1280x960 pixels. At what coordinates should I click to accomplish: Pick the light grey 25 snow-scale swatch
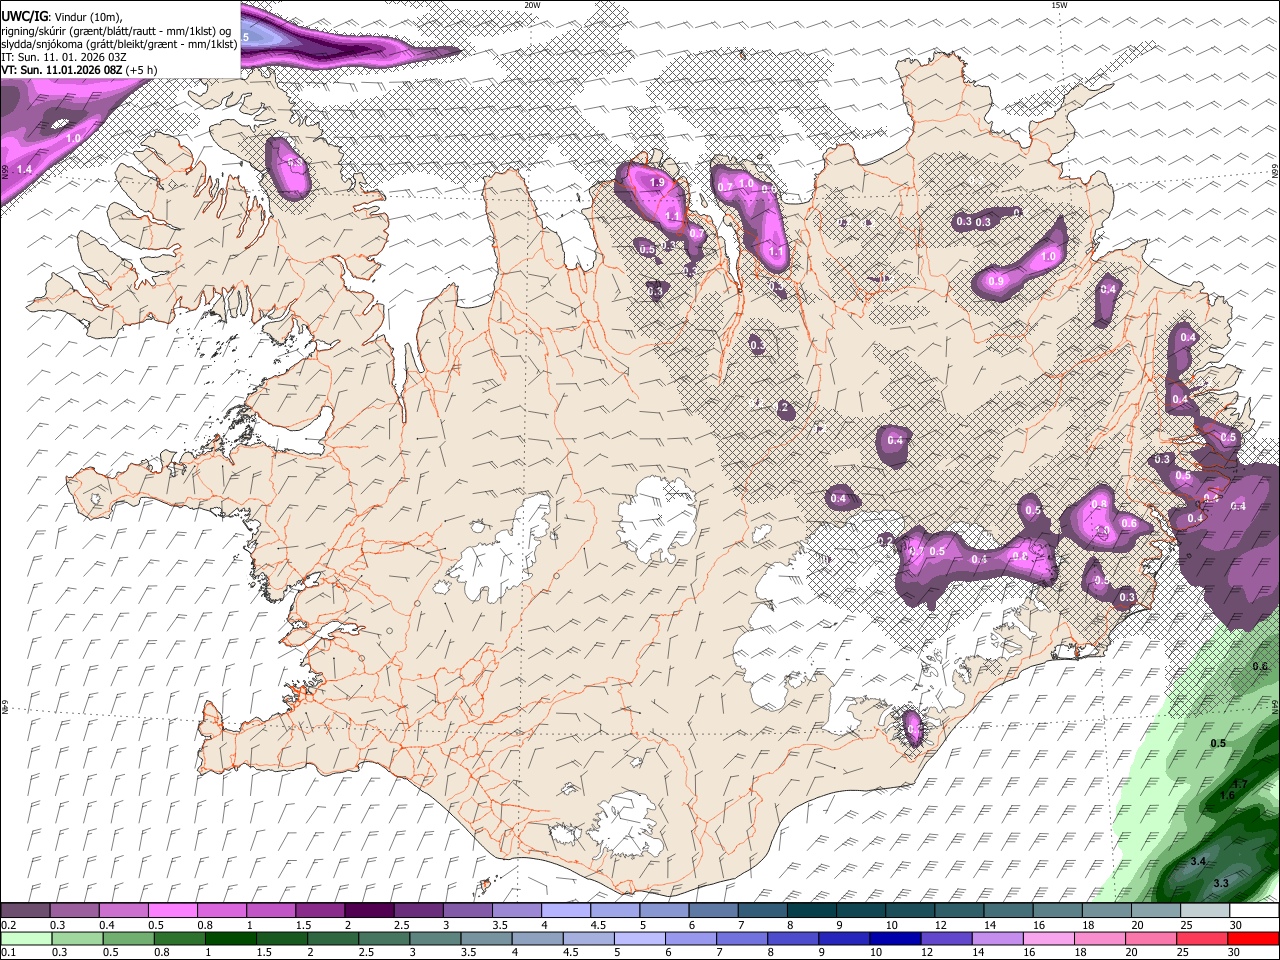(x=1205, y=911)
